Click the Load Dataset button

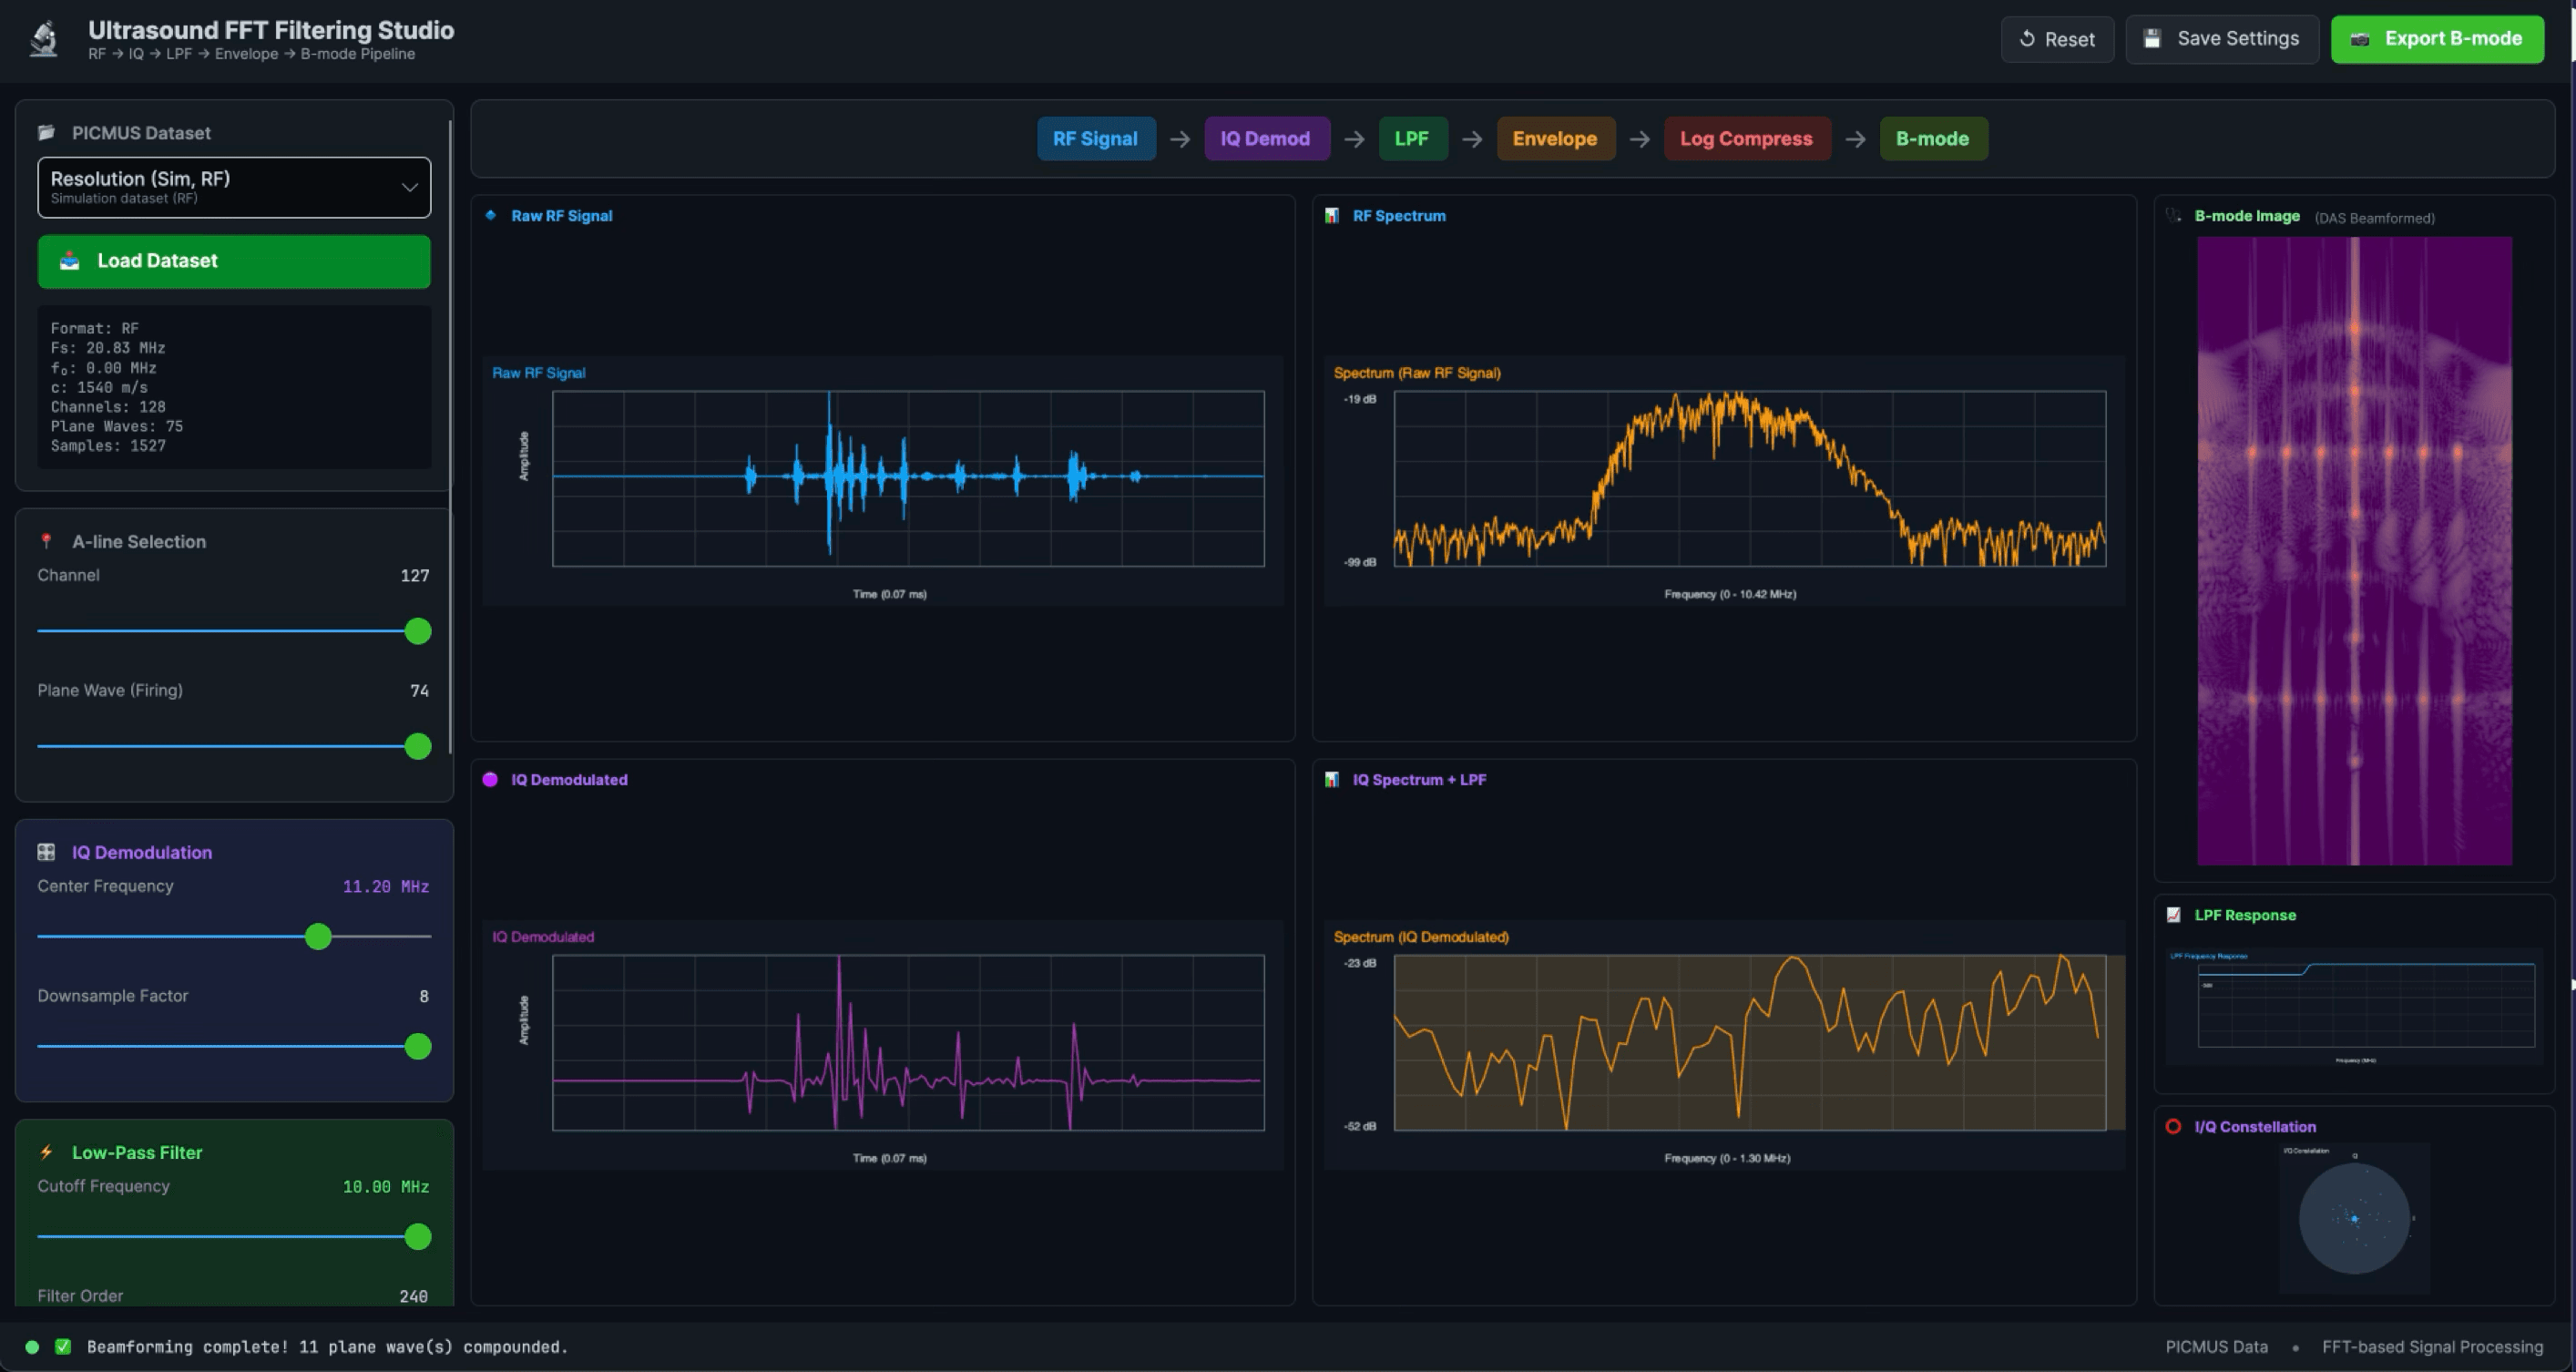pos(234,260)
